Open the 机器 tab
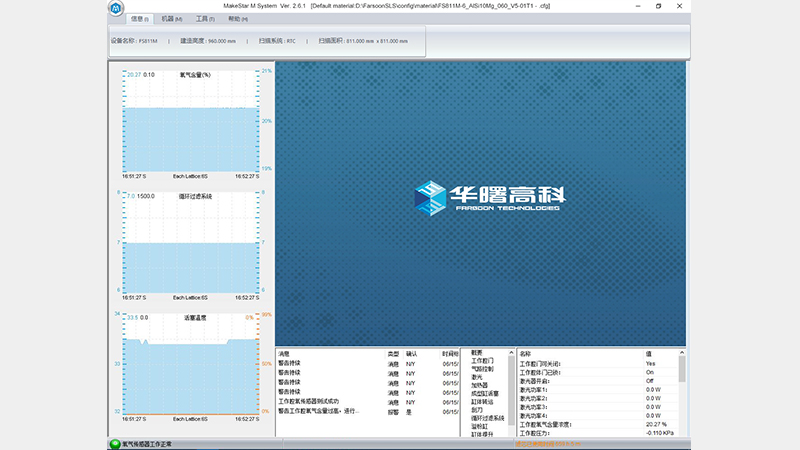 point(171,19)
